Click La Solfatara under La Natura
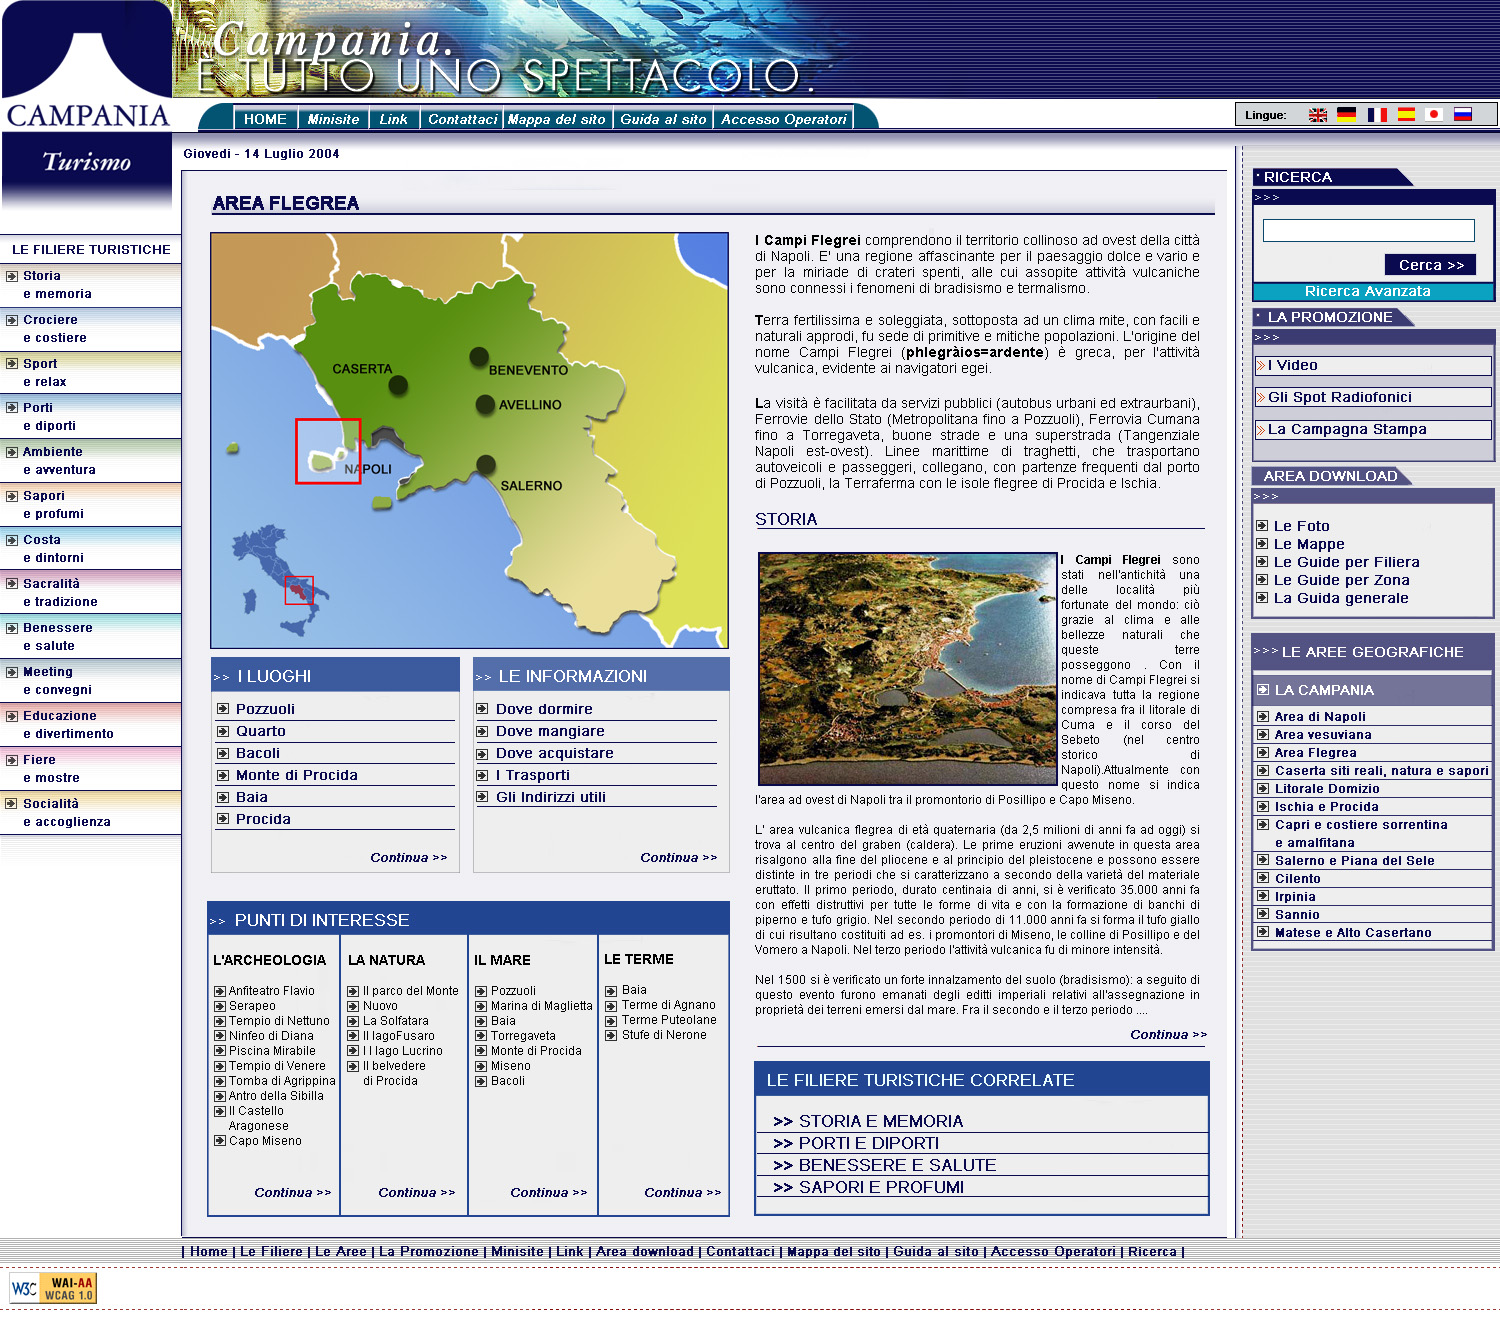 tap(395, 1021)
